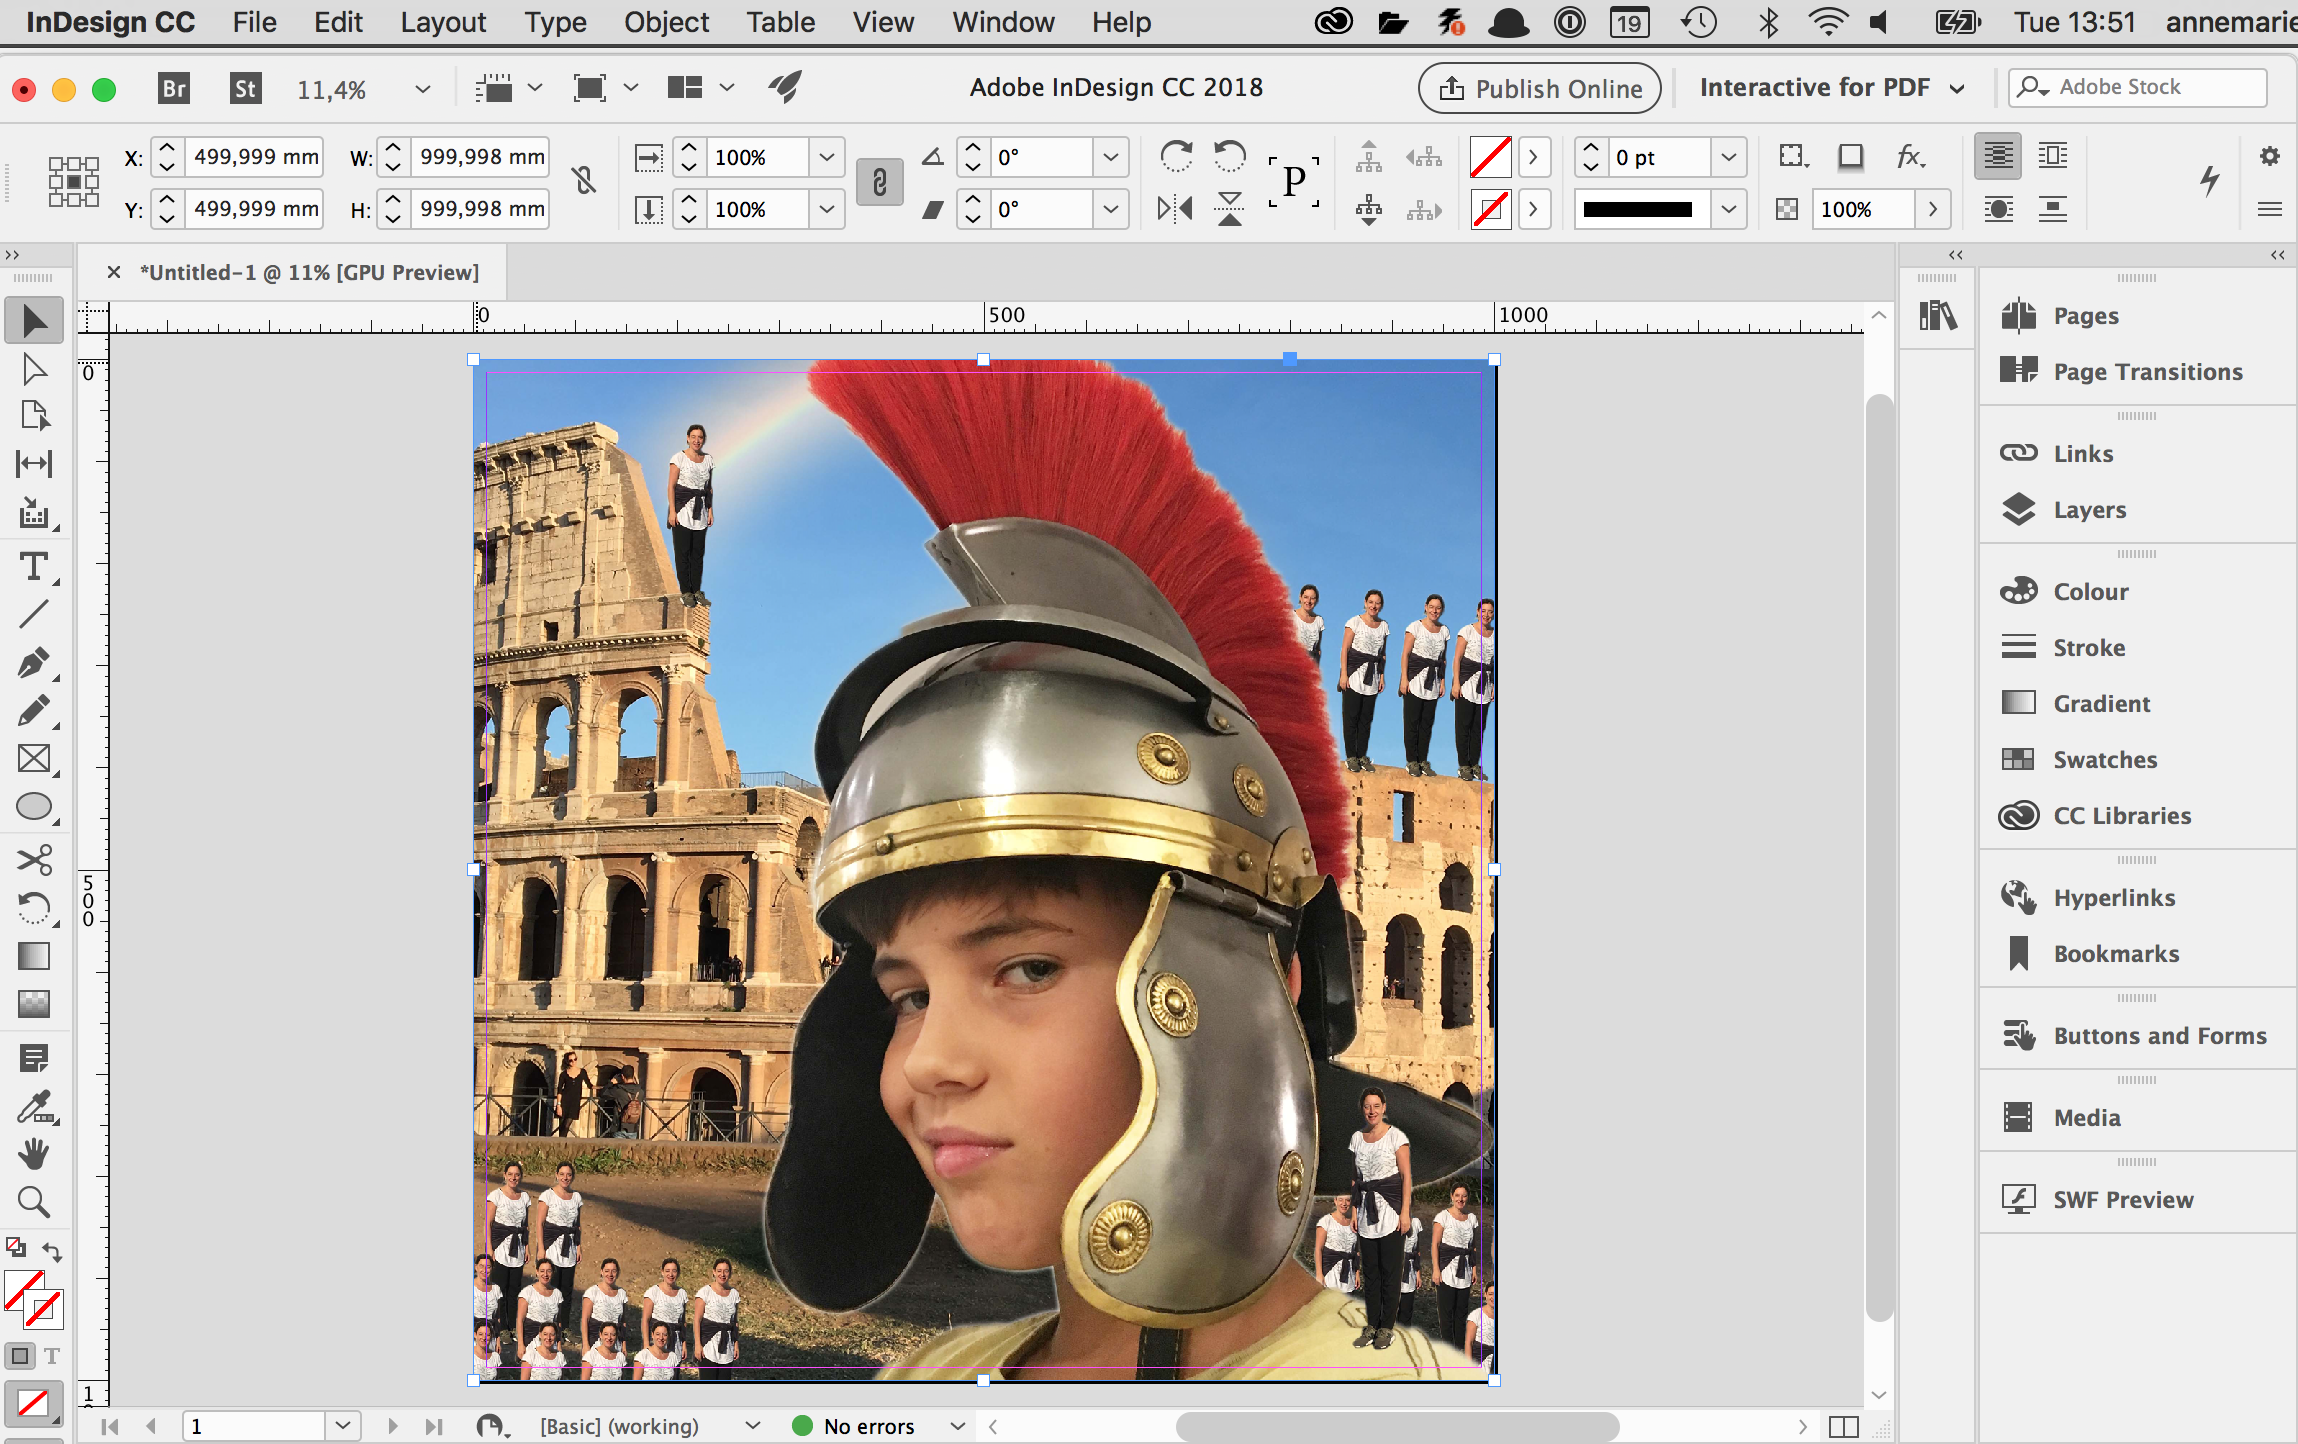Open the Interactive for PDF workspace switcher
This screenshot has width=2298, height=1444.
click(x=1832, y=88)
